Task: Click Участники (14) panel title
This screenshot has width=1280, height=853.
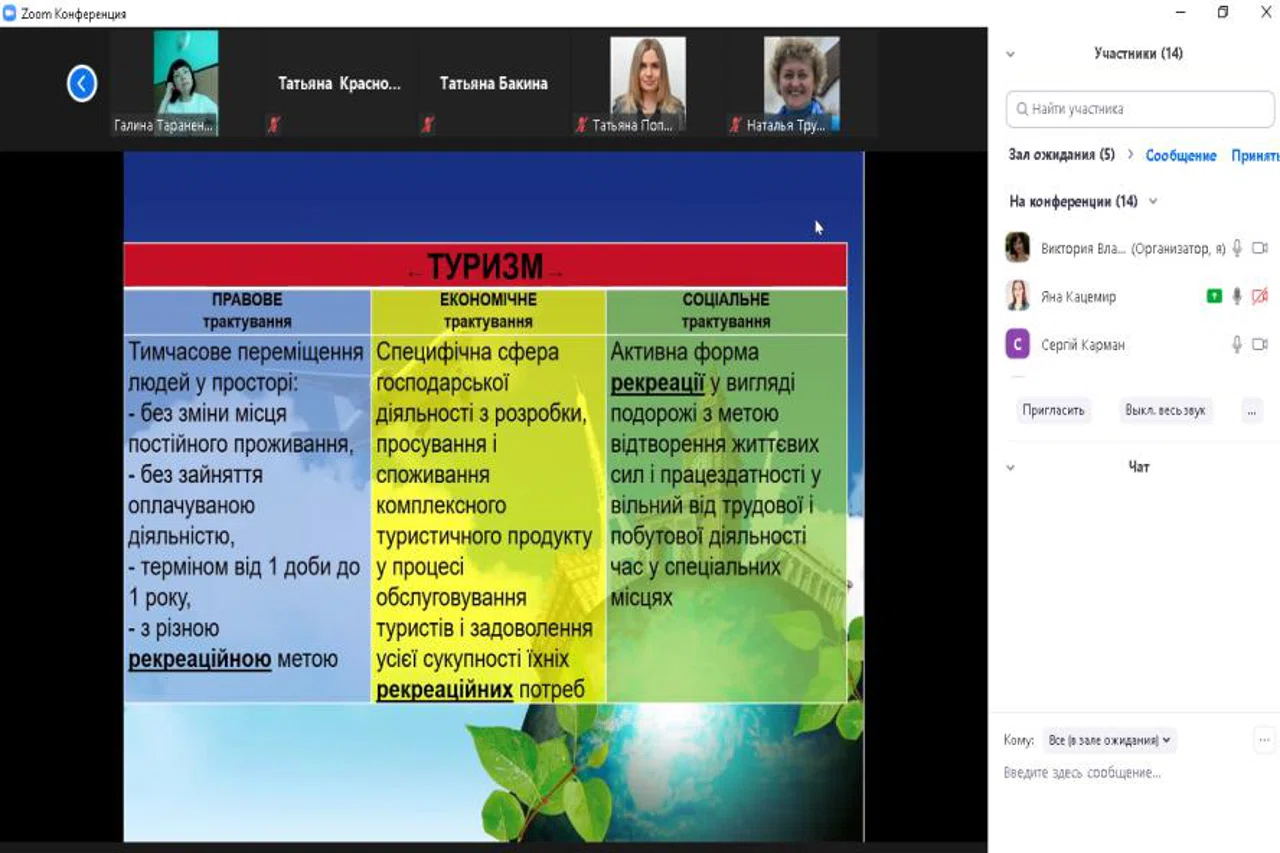Action: 1138,54
